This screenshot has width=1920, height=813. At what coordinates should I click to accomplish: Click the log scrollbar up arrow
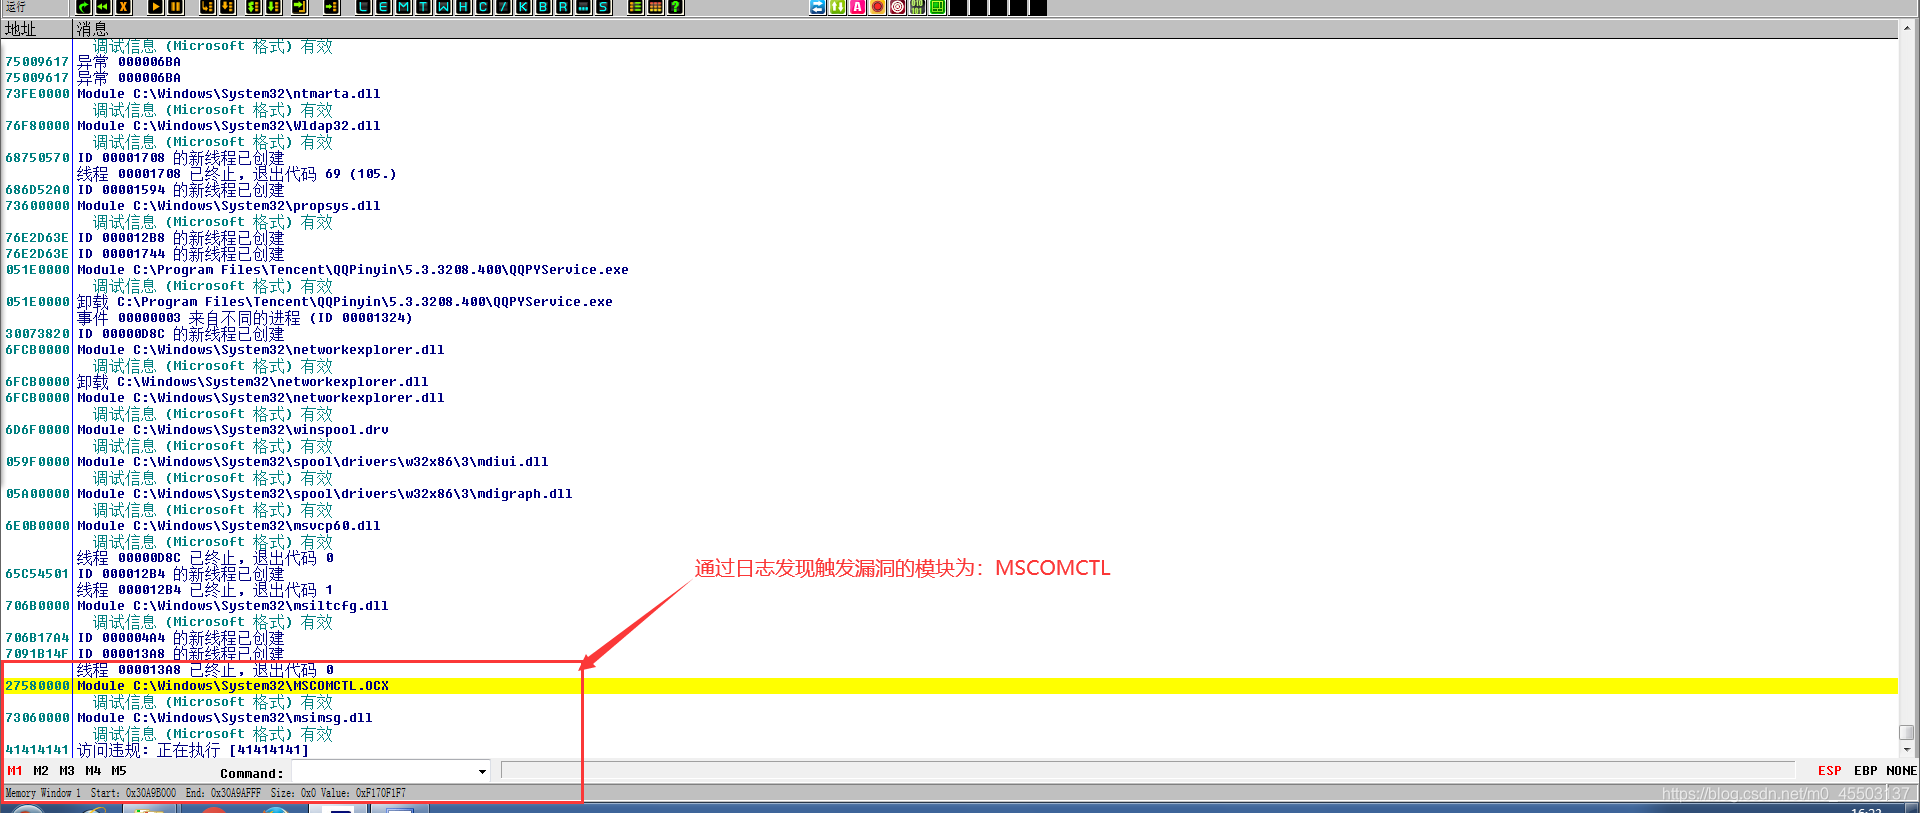[x=1907, y=28]
